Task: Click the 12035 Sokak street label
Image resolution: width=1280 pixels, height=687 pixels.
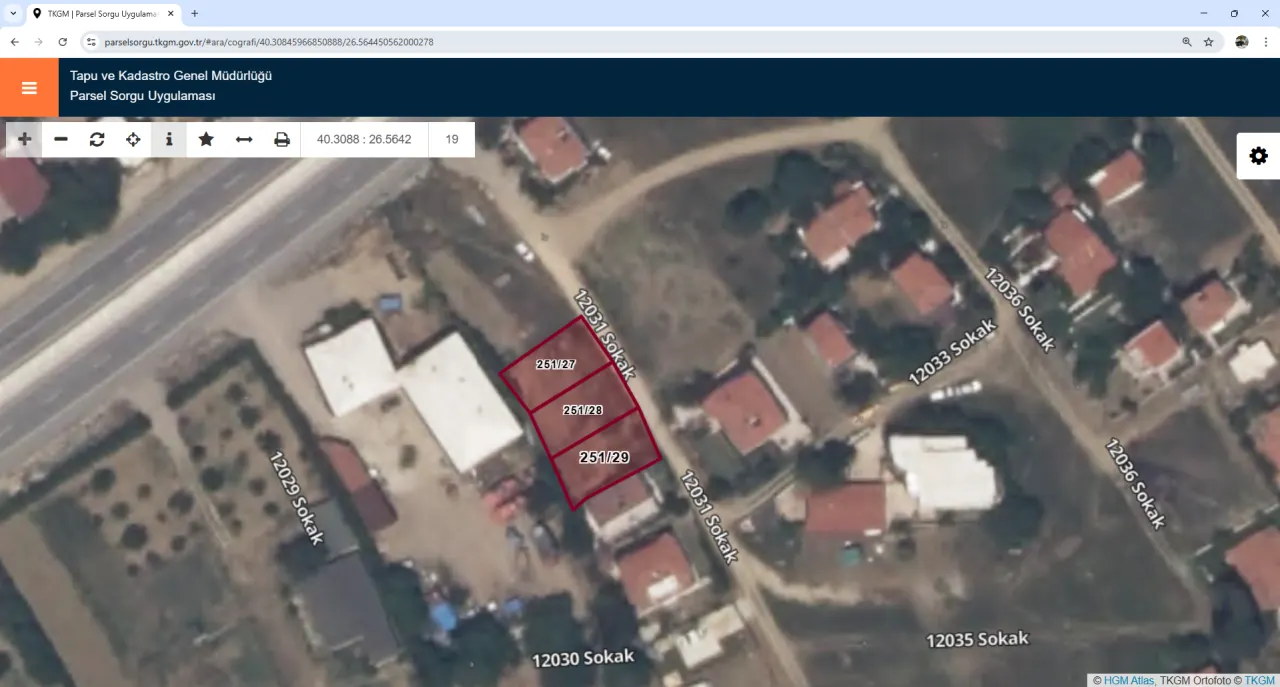Action: tap(977, 640)
